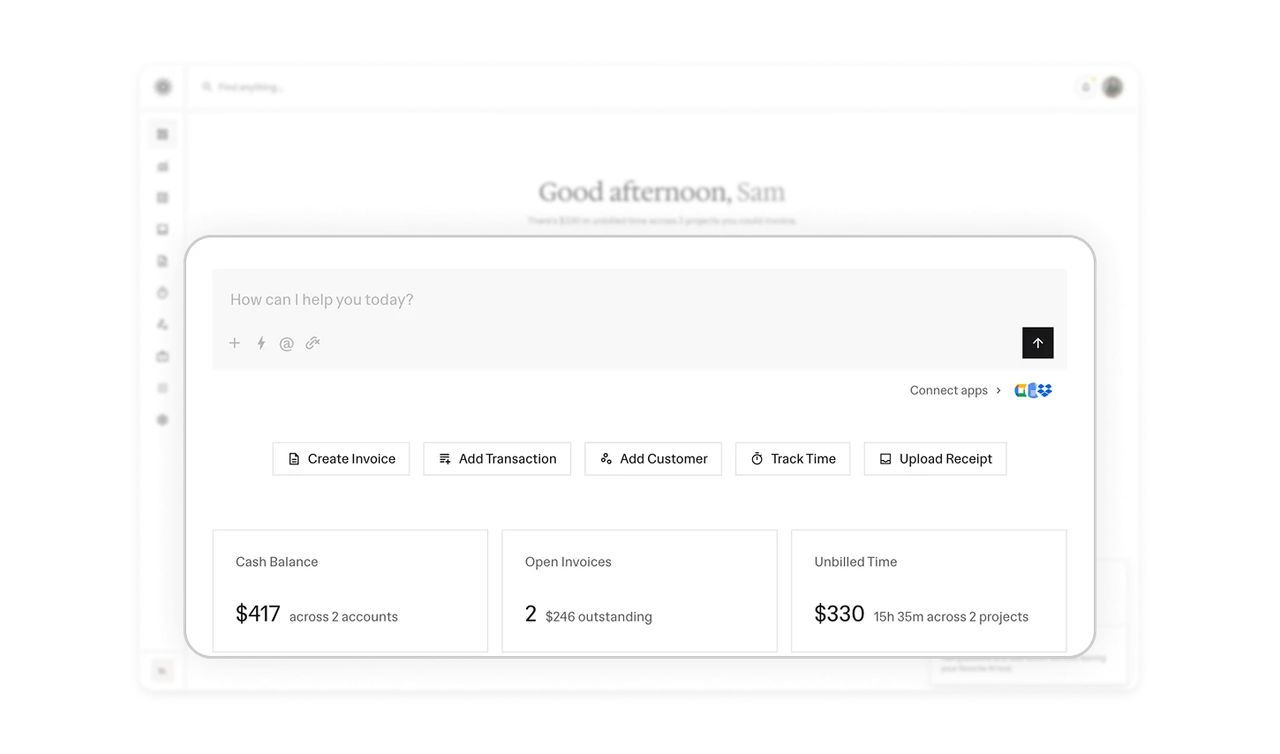This screenshot has height=754, width=1280.
Task: Send message with the black arrow button
Action: 1038,343
